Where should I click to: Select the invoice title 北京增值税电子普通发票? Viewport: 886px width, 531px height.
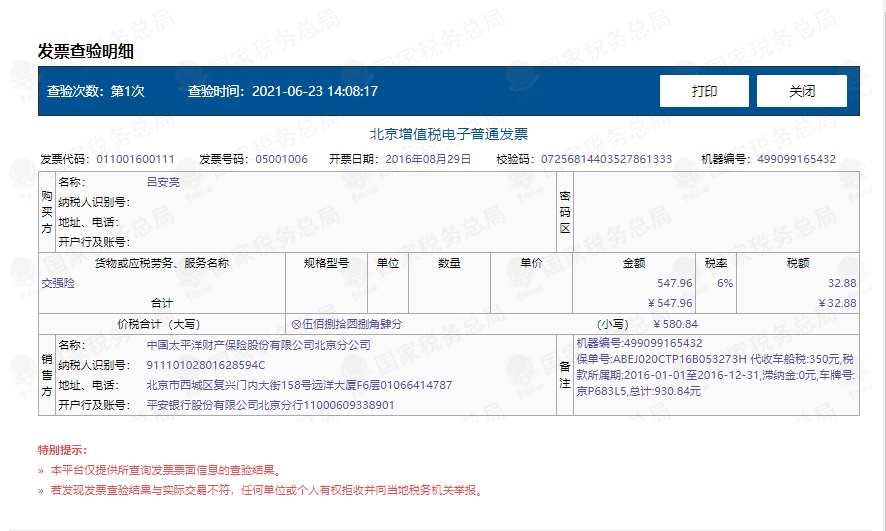pos(448,134)
